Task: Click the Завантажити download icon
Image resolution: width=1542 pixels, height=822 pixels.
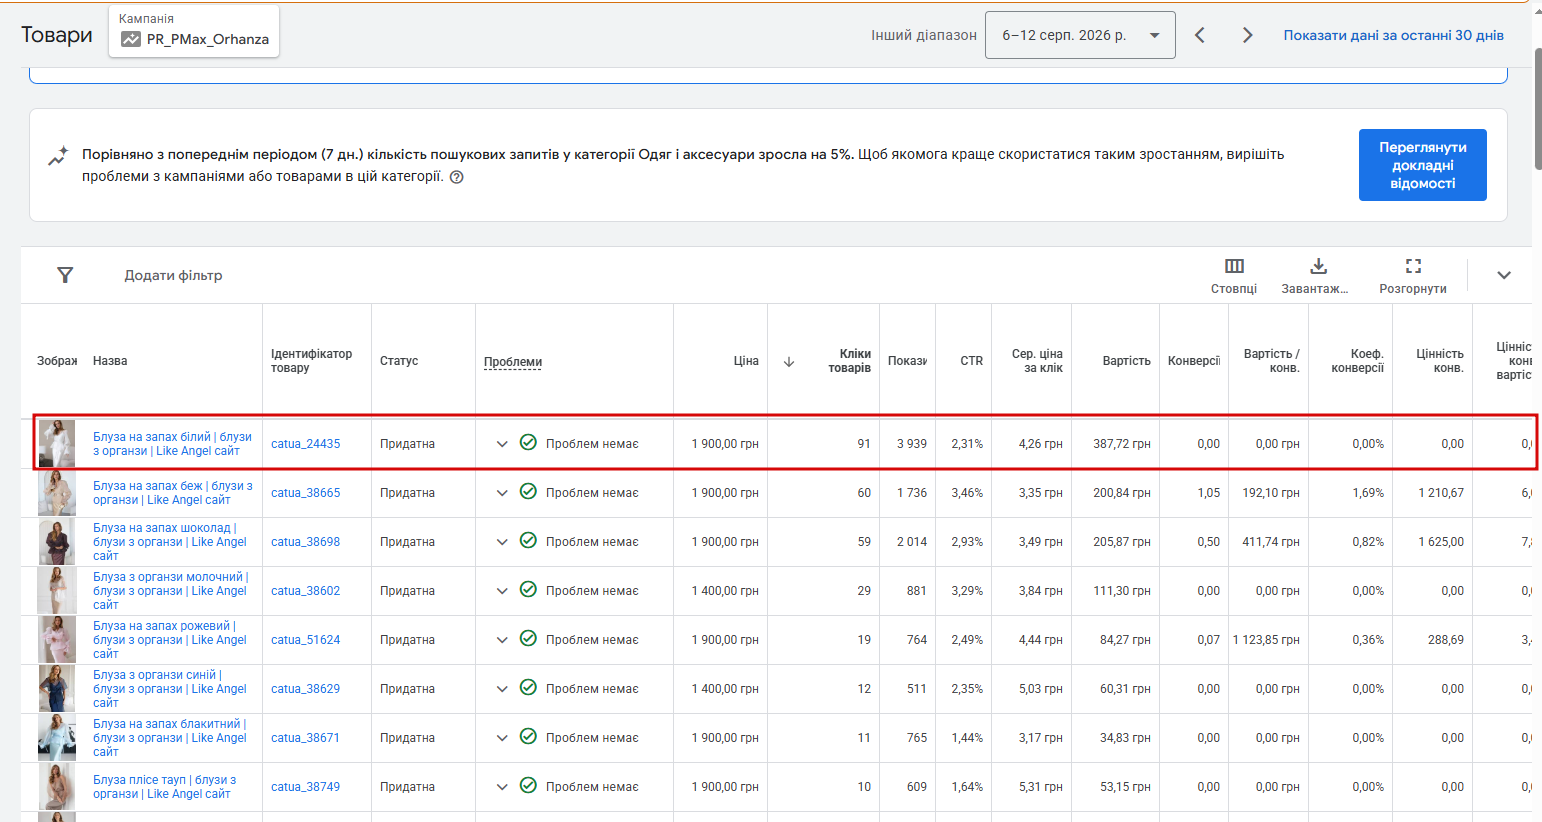Action: 1319,266
